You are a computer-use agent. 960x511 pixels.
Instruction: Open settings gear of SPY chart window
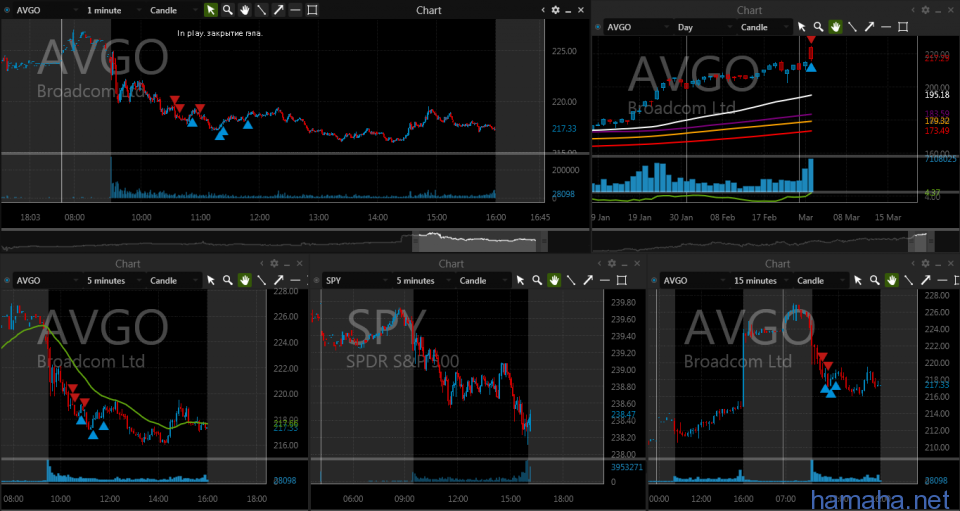click(x=610, y=263)
